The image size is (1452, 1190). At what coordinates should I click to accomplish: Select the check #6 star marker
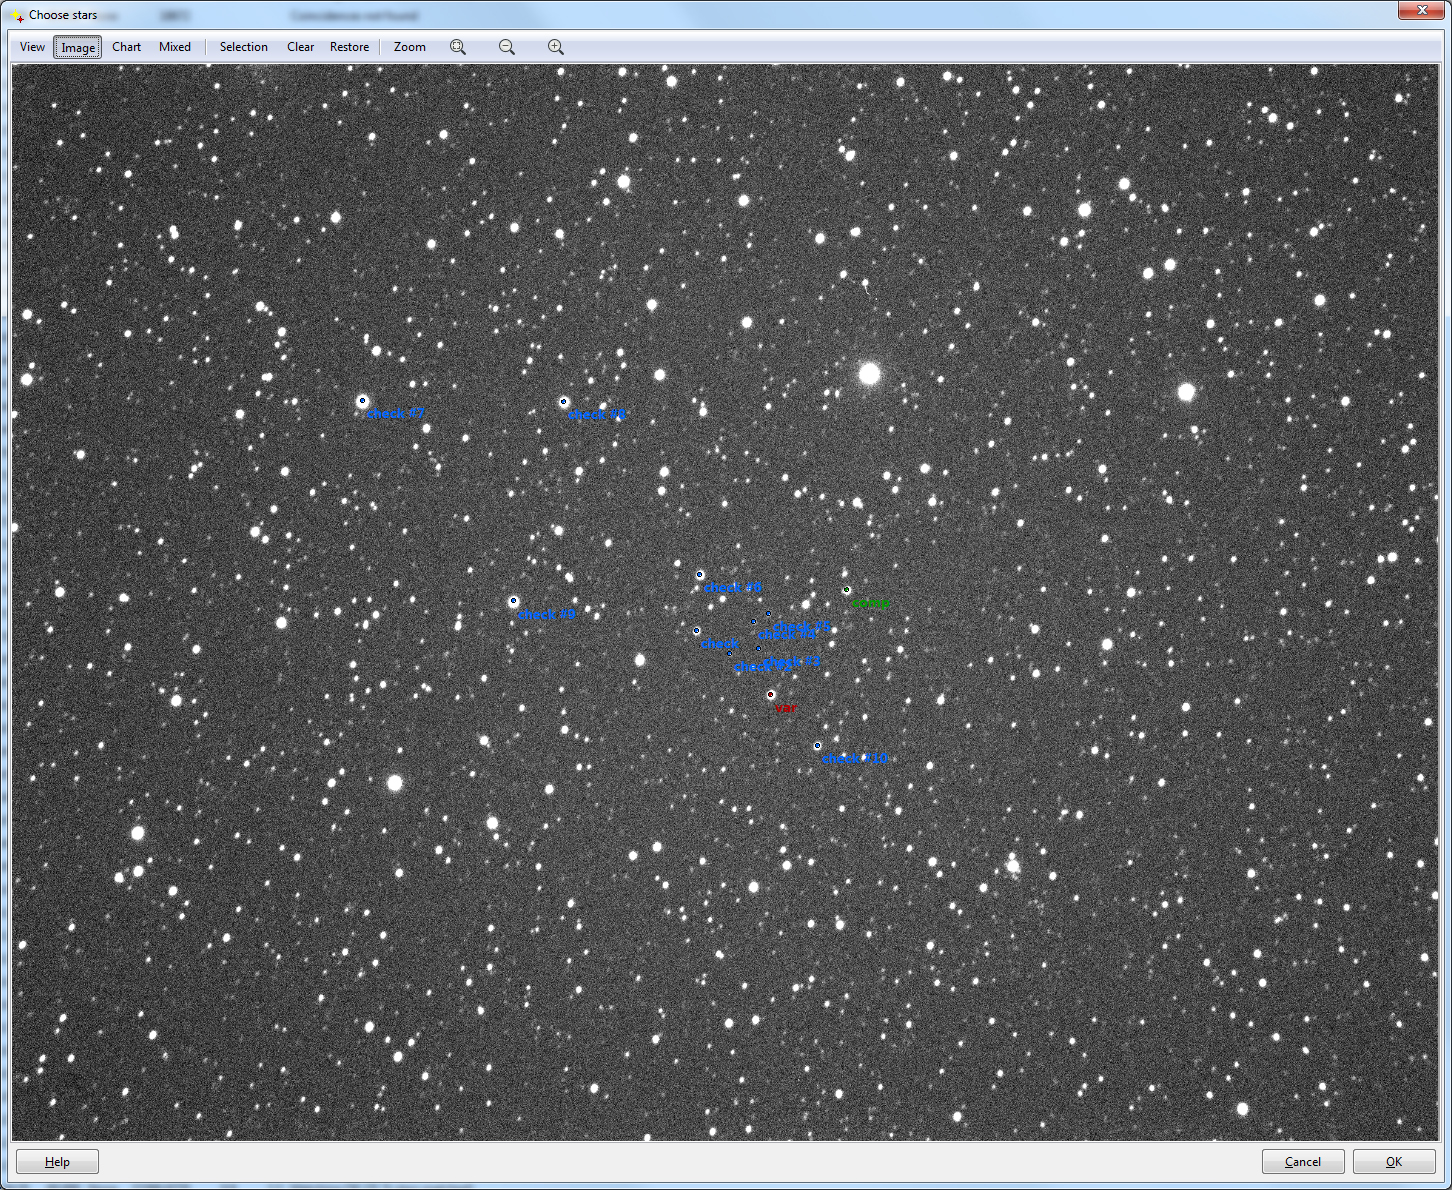pyautogui.click(x=700, y=575)
